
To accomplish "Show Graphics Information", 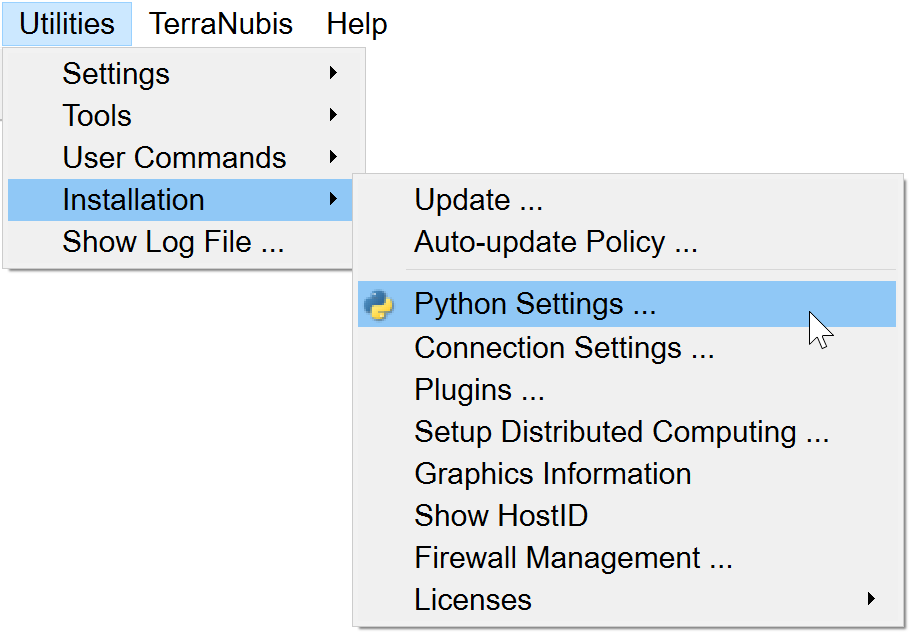I will (x=552, y=474).
